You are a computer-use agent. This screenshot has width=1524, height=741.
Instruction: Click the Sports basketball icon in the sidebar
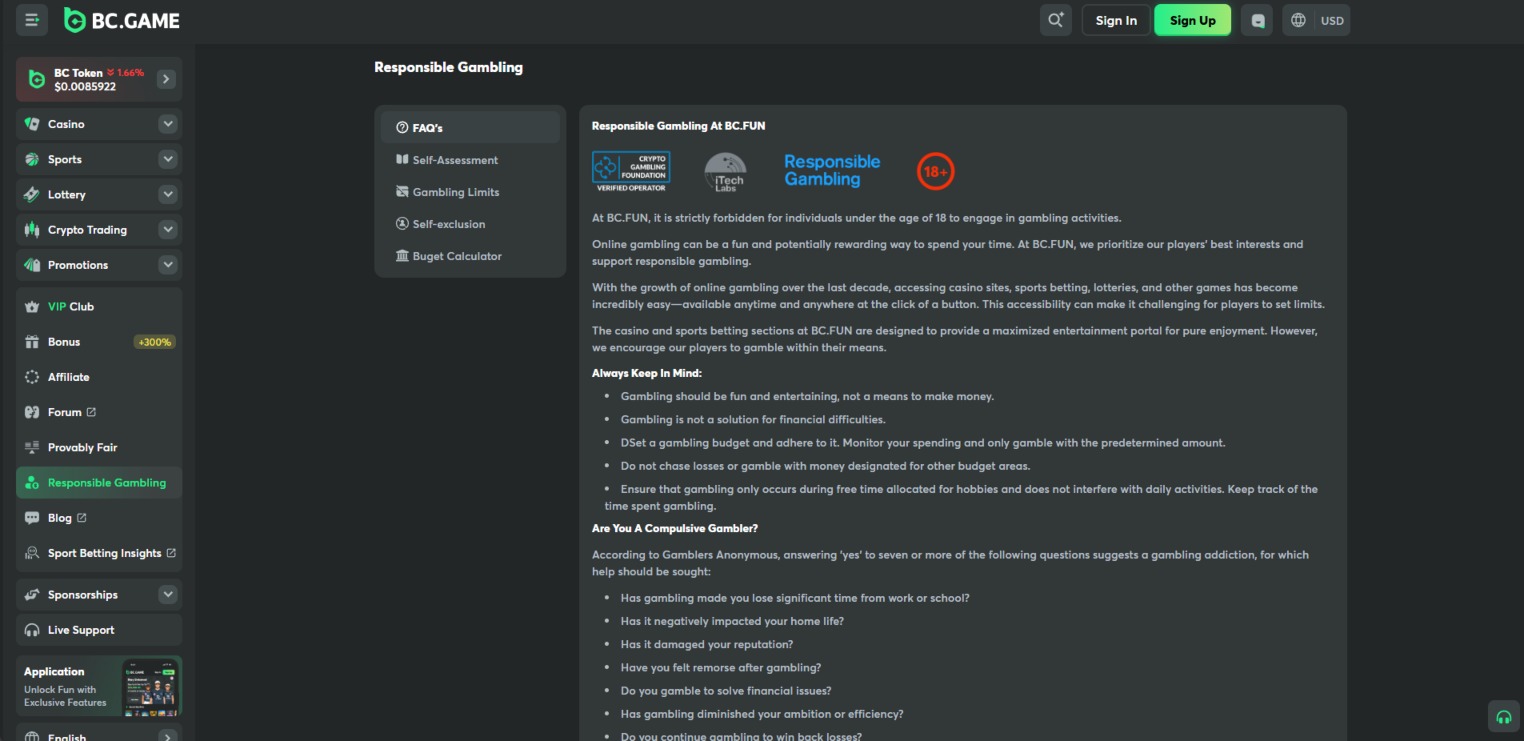click(32, 159)
